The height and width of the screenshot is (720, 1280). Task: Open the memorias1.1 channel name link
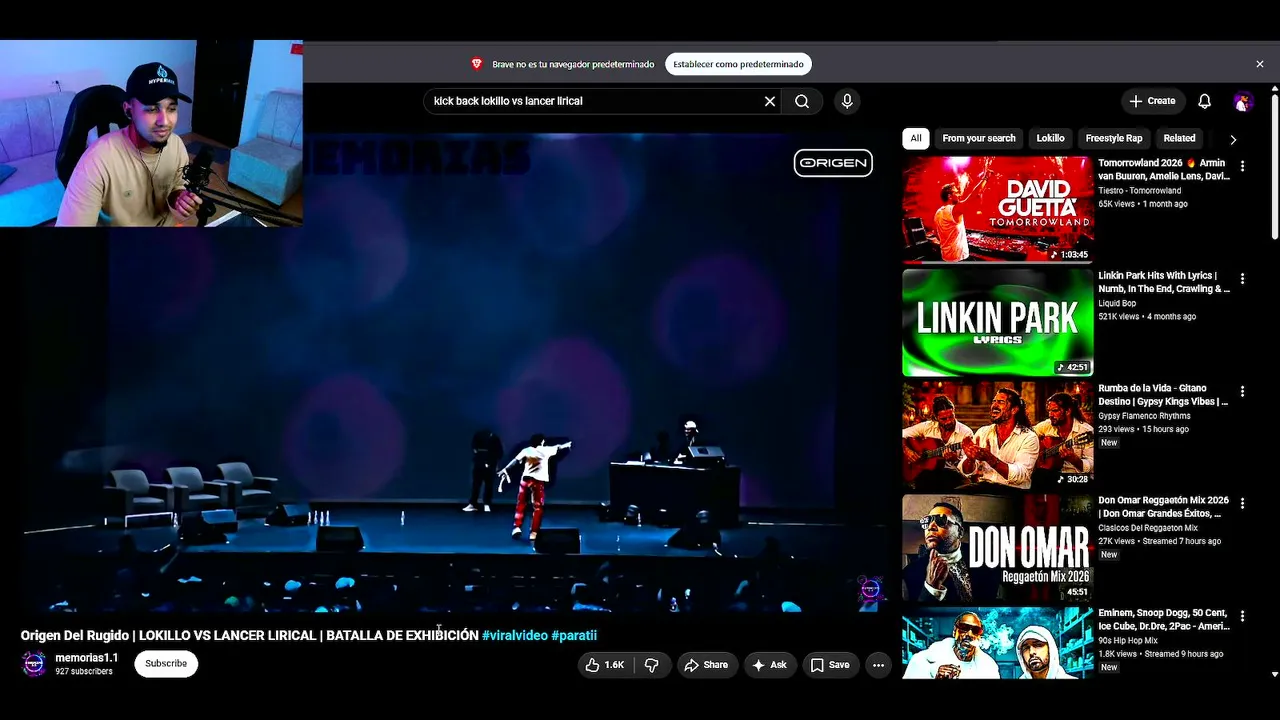point(87,658)
